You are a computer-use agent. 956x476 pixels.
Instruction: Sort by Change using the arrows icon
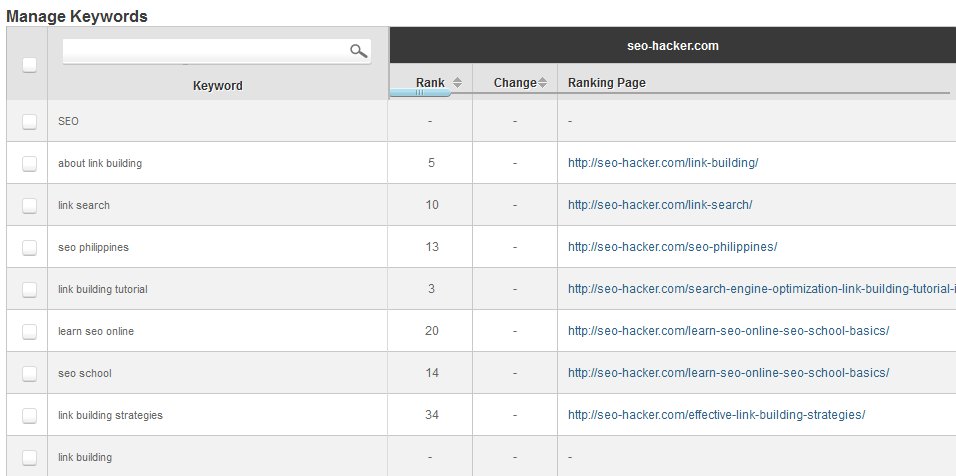543,83
